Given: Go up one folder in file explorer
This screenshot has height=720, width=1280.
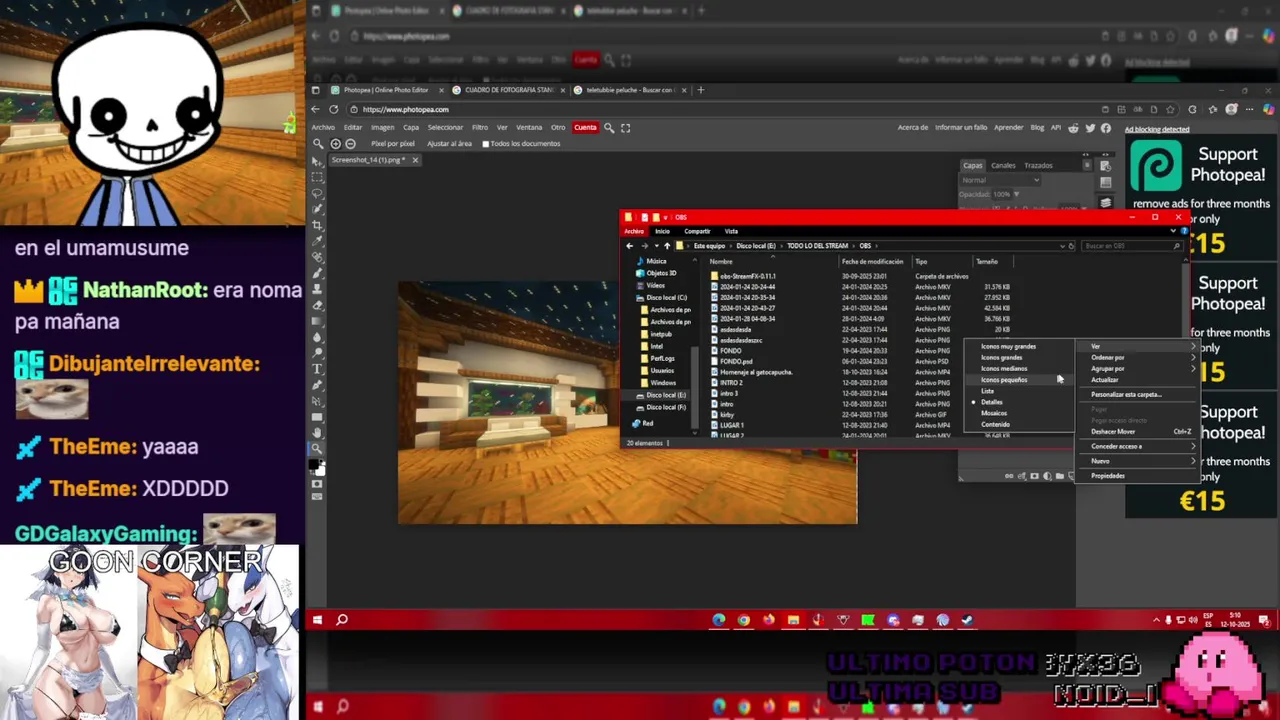Looking at the screenshot, I should [667, 246].
